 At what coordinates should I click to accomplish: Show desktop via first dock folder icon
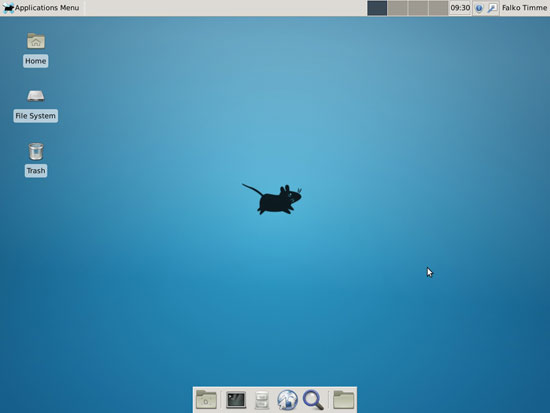[206, 400]
